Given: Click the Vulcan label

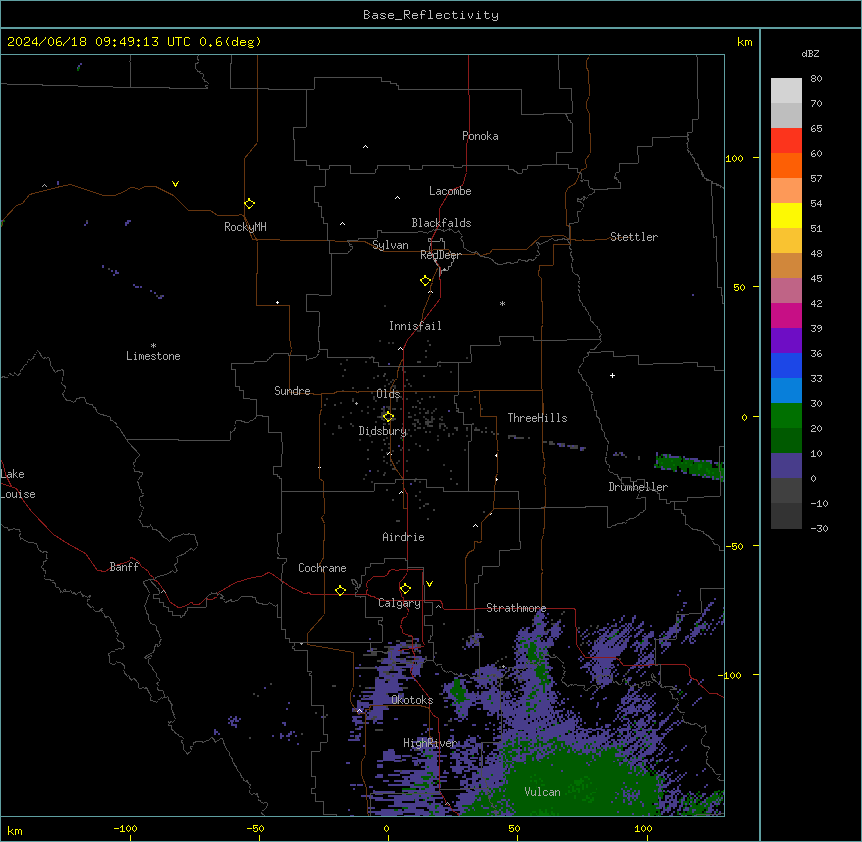Looking at the screenshot, I should pyautogui.click(x=542, y=792).
